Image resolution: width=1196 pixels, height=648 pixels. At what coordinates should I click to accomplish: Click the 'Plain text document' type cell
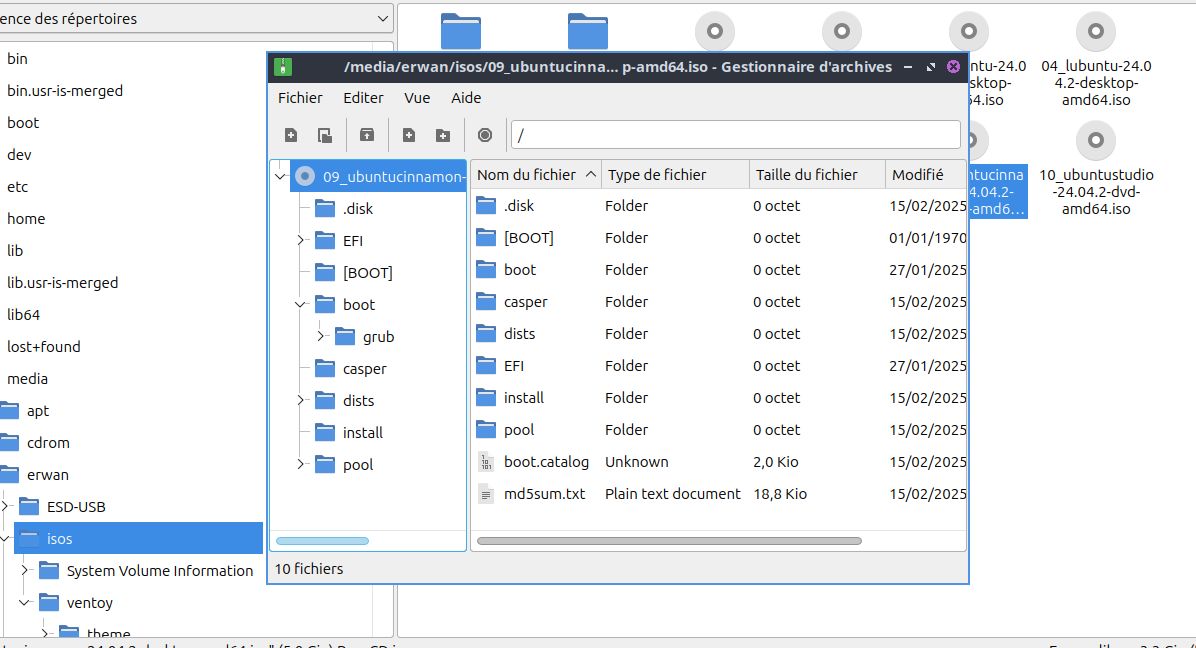click(673, 494)
